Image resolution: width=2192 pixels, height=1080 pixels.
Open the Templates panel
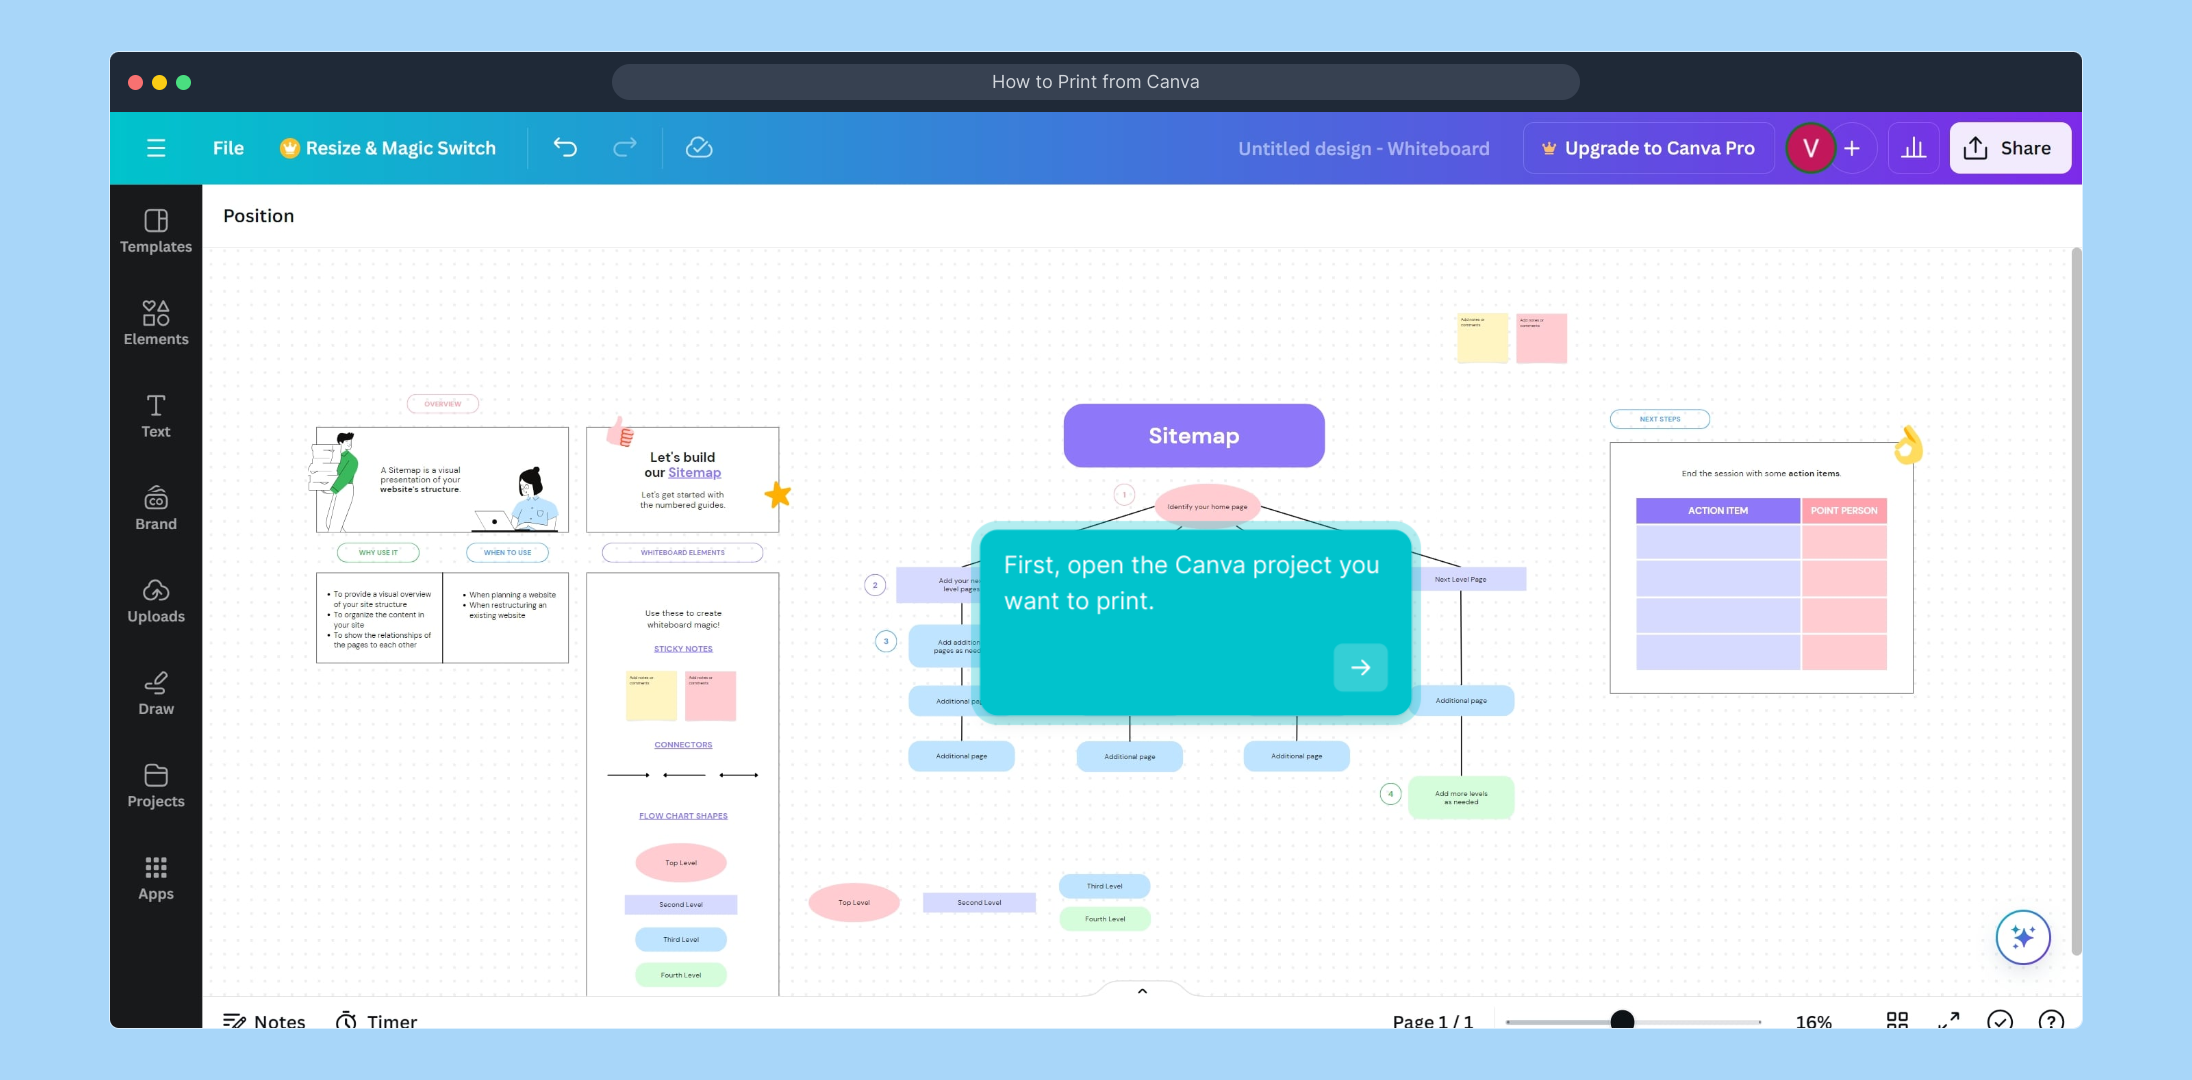pos(156,231)
